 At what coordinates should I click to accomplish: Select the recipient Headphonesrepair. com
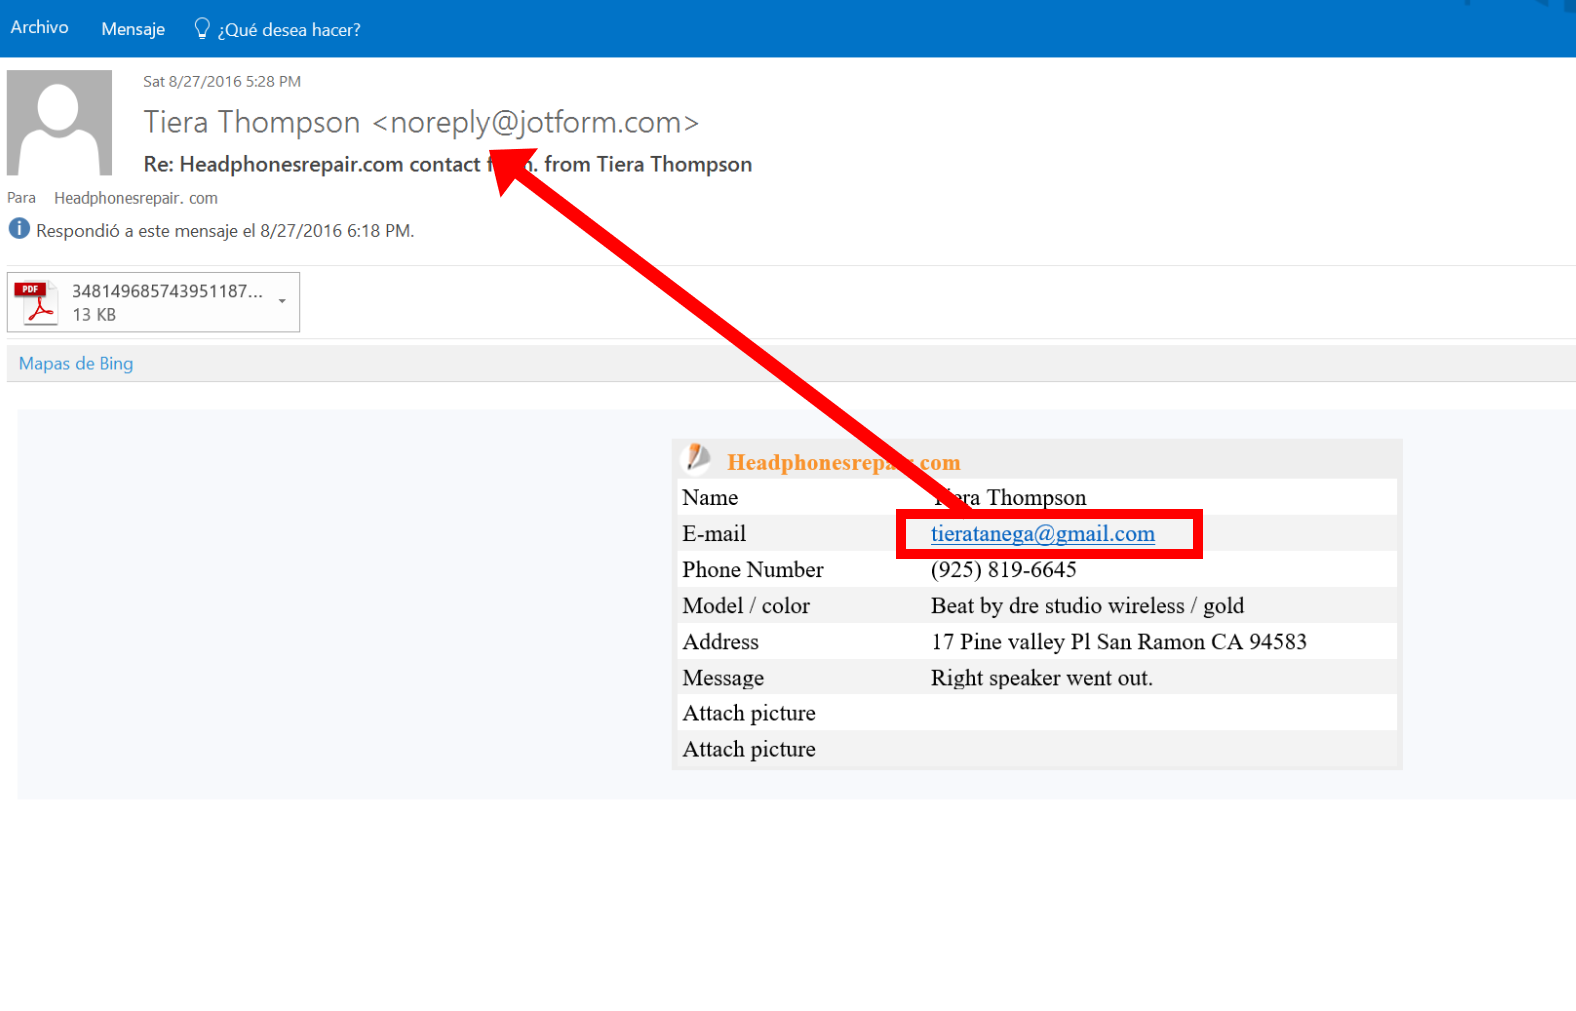[x=136, y=198]
